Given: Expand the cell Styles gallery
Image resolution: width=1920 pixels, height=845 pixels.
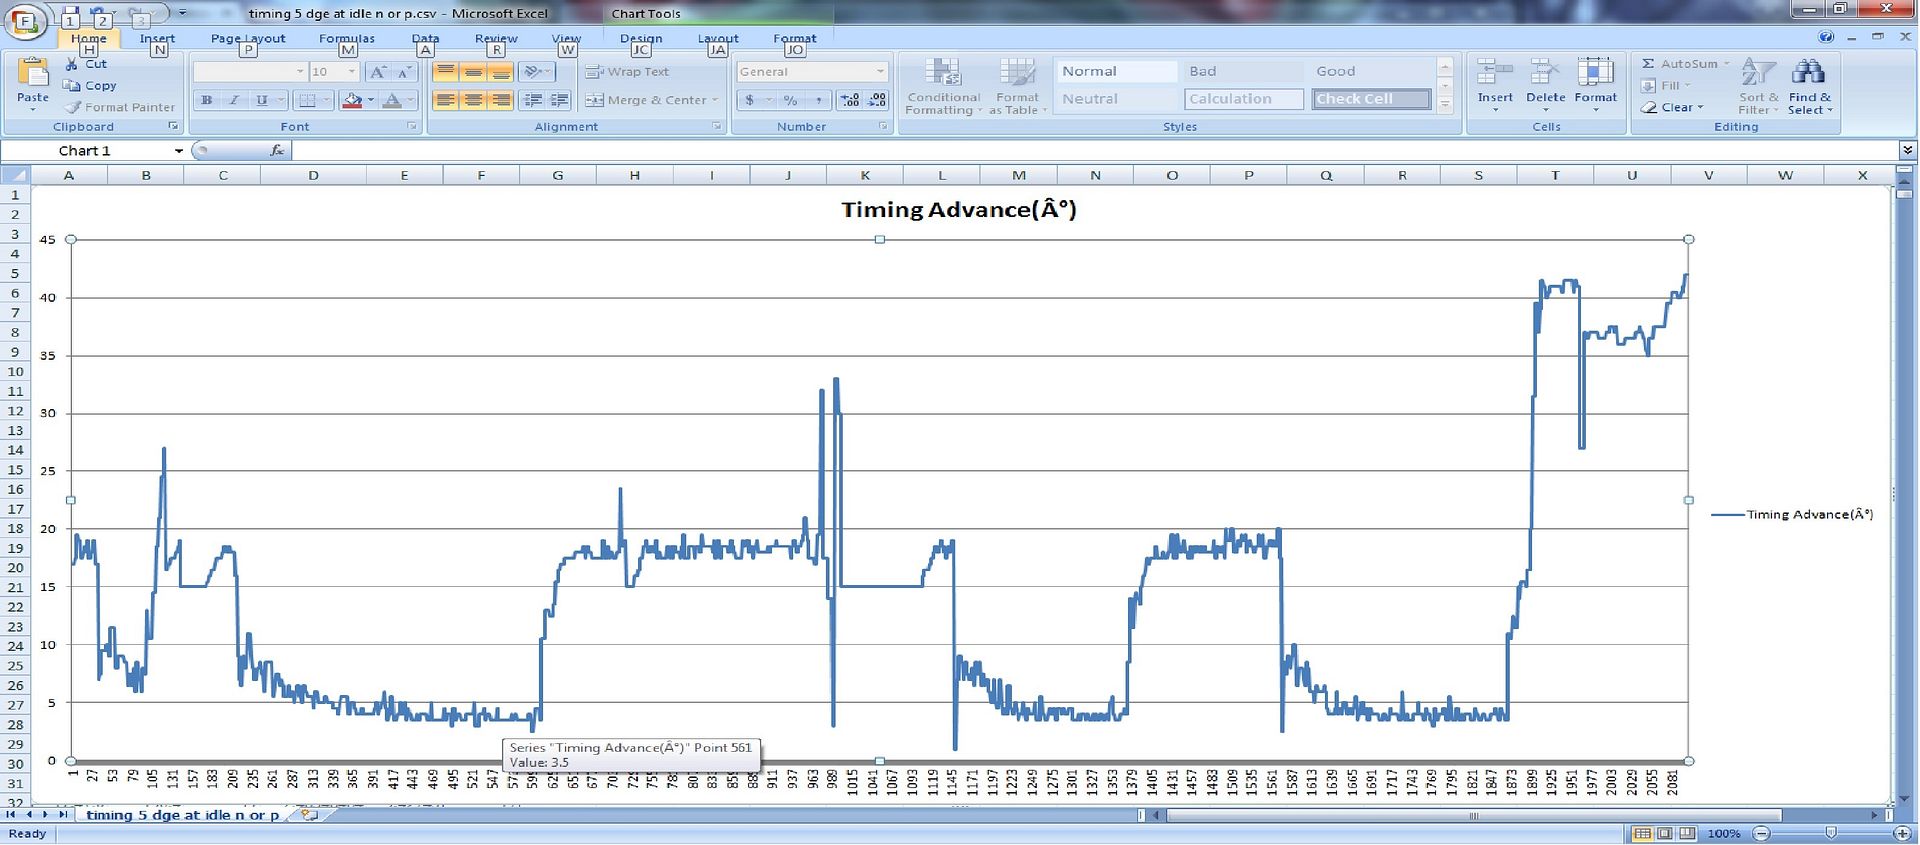Looking at the screenshot, I should coord(1445,105).
